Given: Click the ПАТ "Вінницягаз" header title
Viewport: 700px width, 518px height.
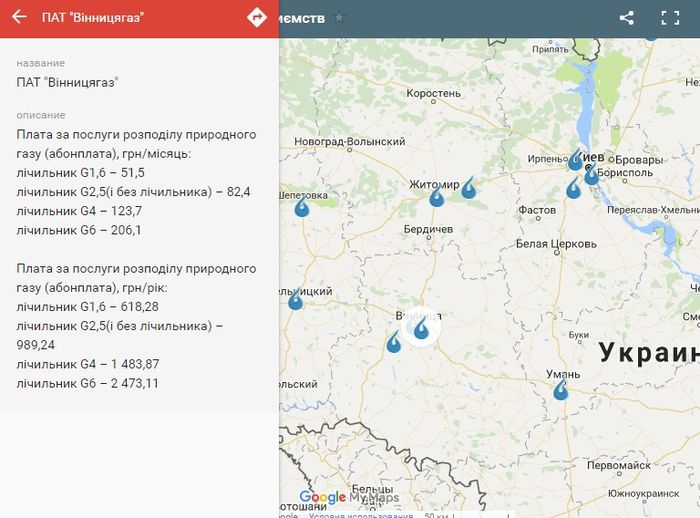Looking at the screenshot, I should click(93, 17).
